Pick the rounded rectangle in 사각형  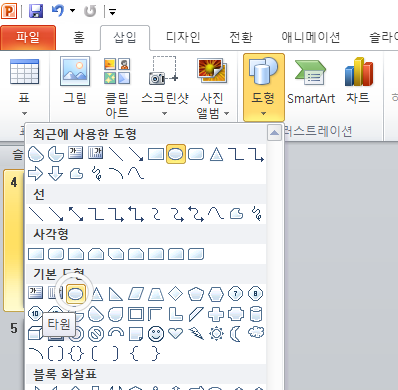[56, 254]
